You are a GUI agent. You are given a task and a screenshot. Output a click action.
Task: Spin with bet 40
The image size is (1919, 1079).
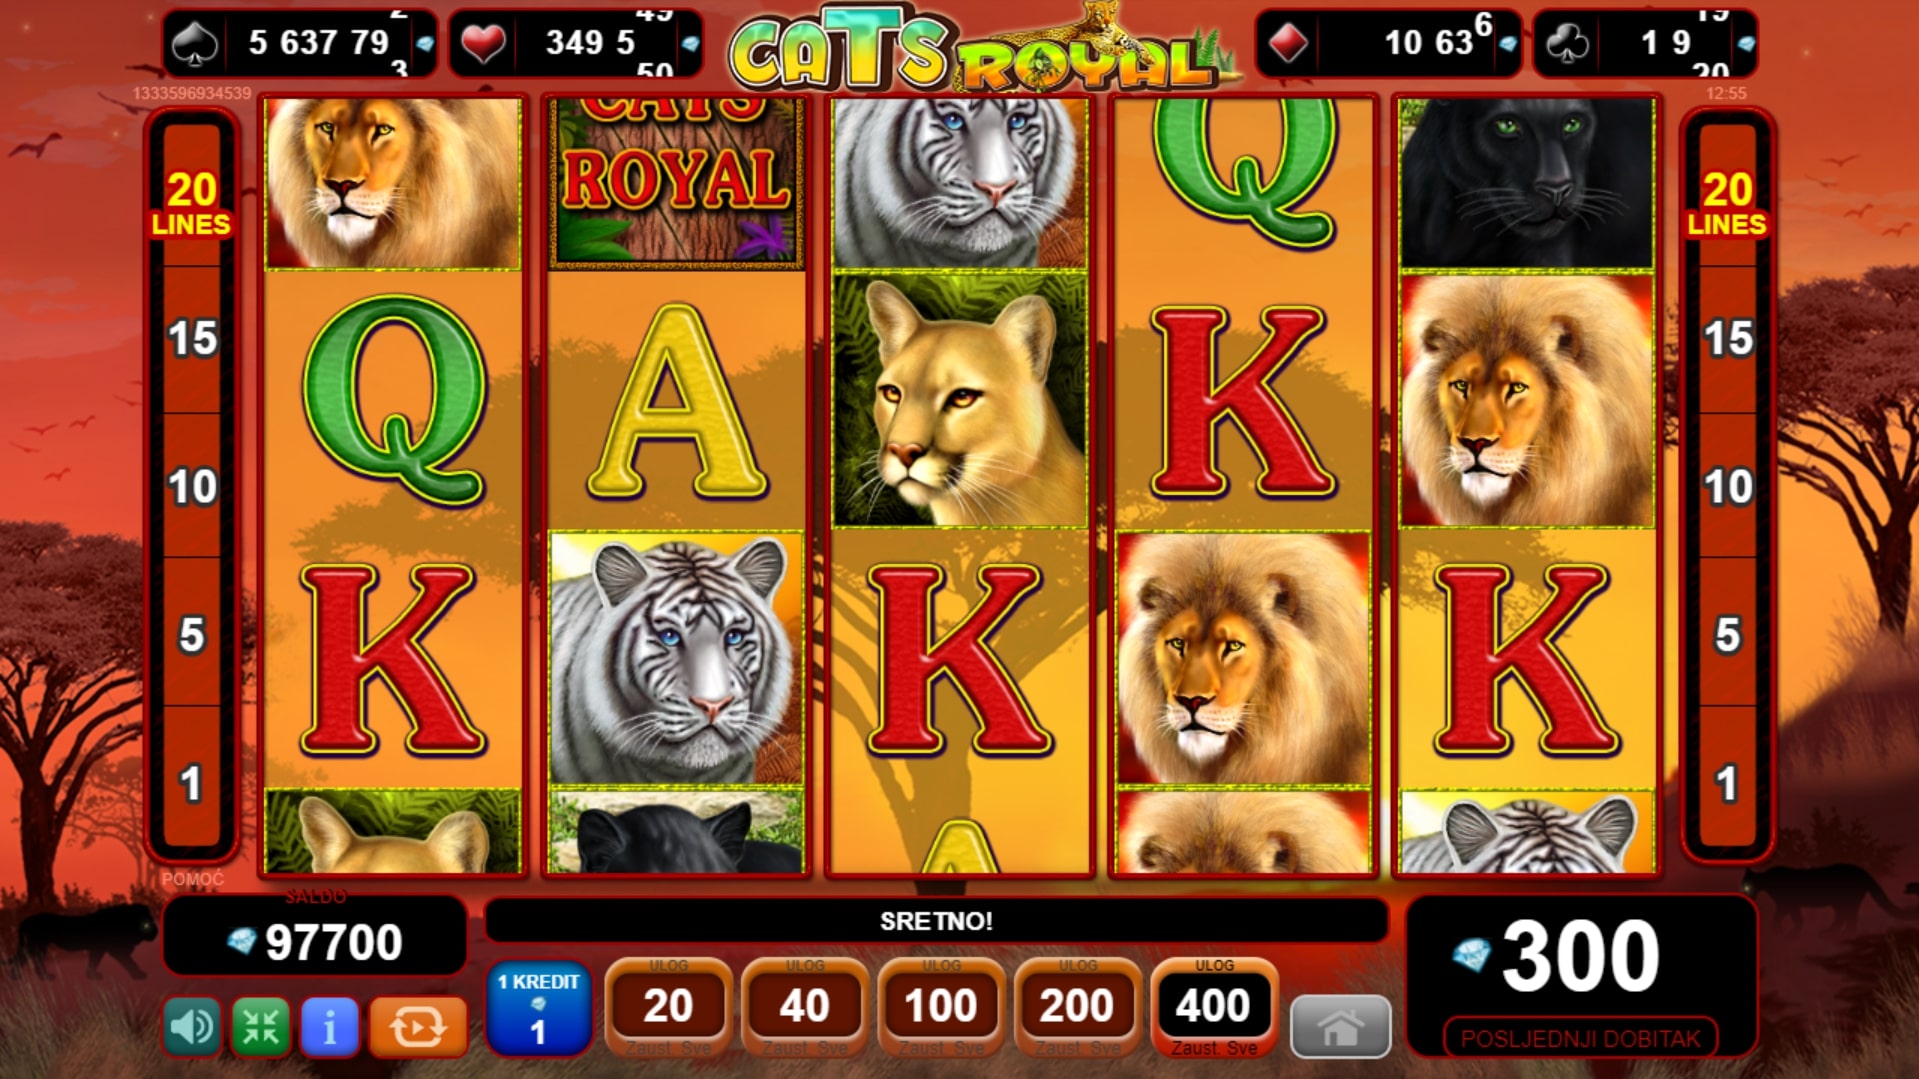point(804,1008)
